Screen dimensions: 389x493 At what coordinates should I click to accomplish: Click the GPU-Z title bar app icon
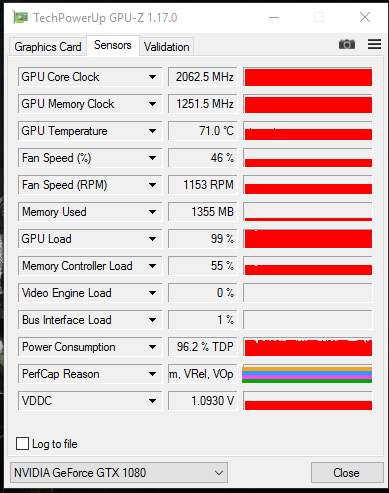(20, 17)
